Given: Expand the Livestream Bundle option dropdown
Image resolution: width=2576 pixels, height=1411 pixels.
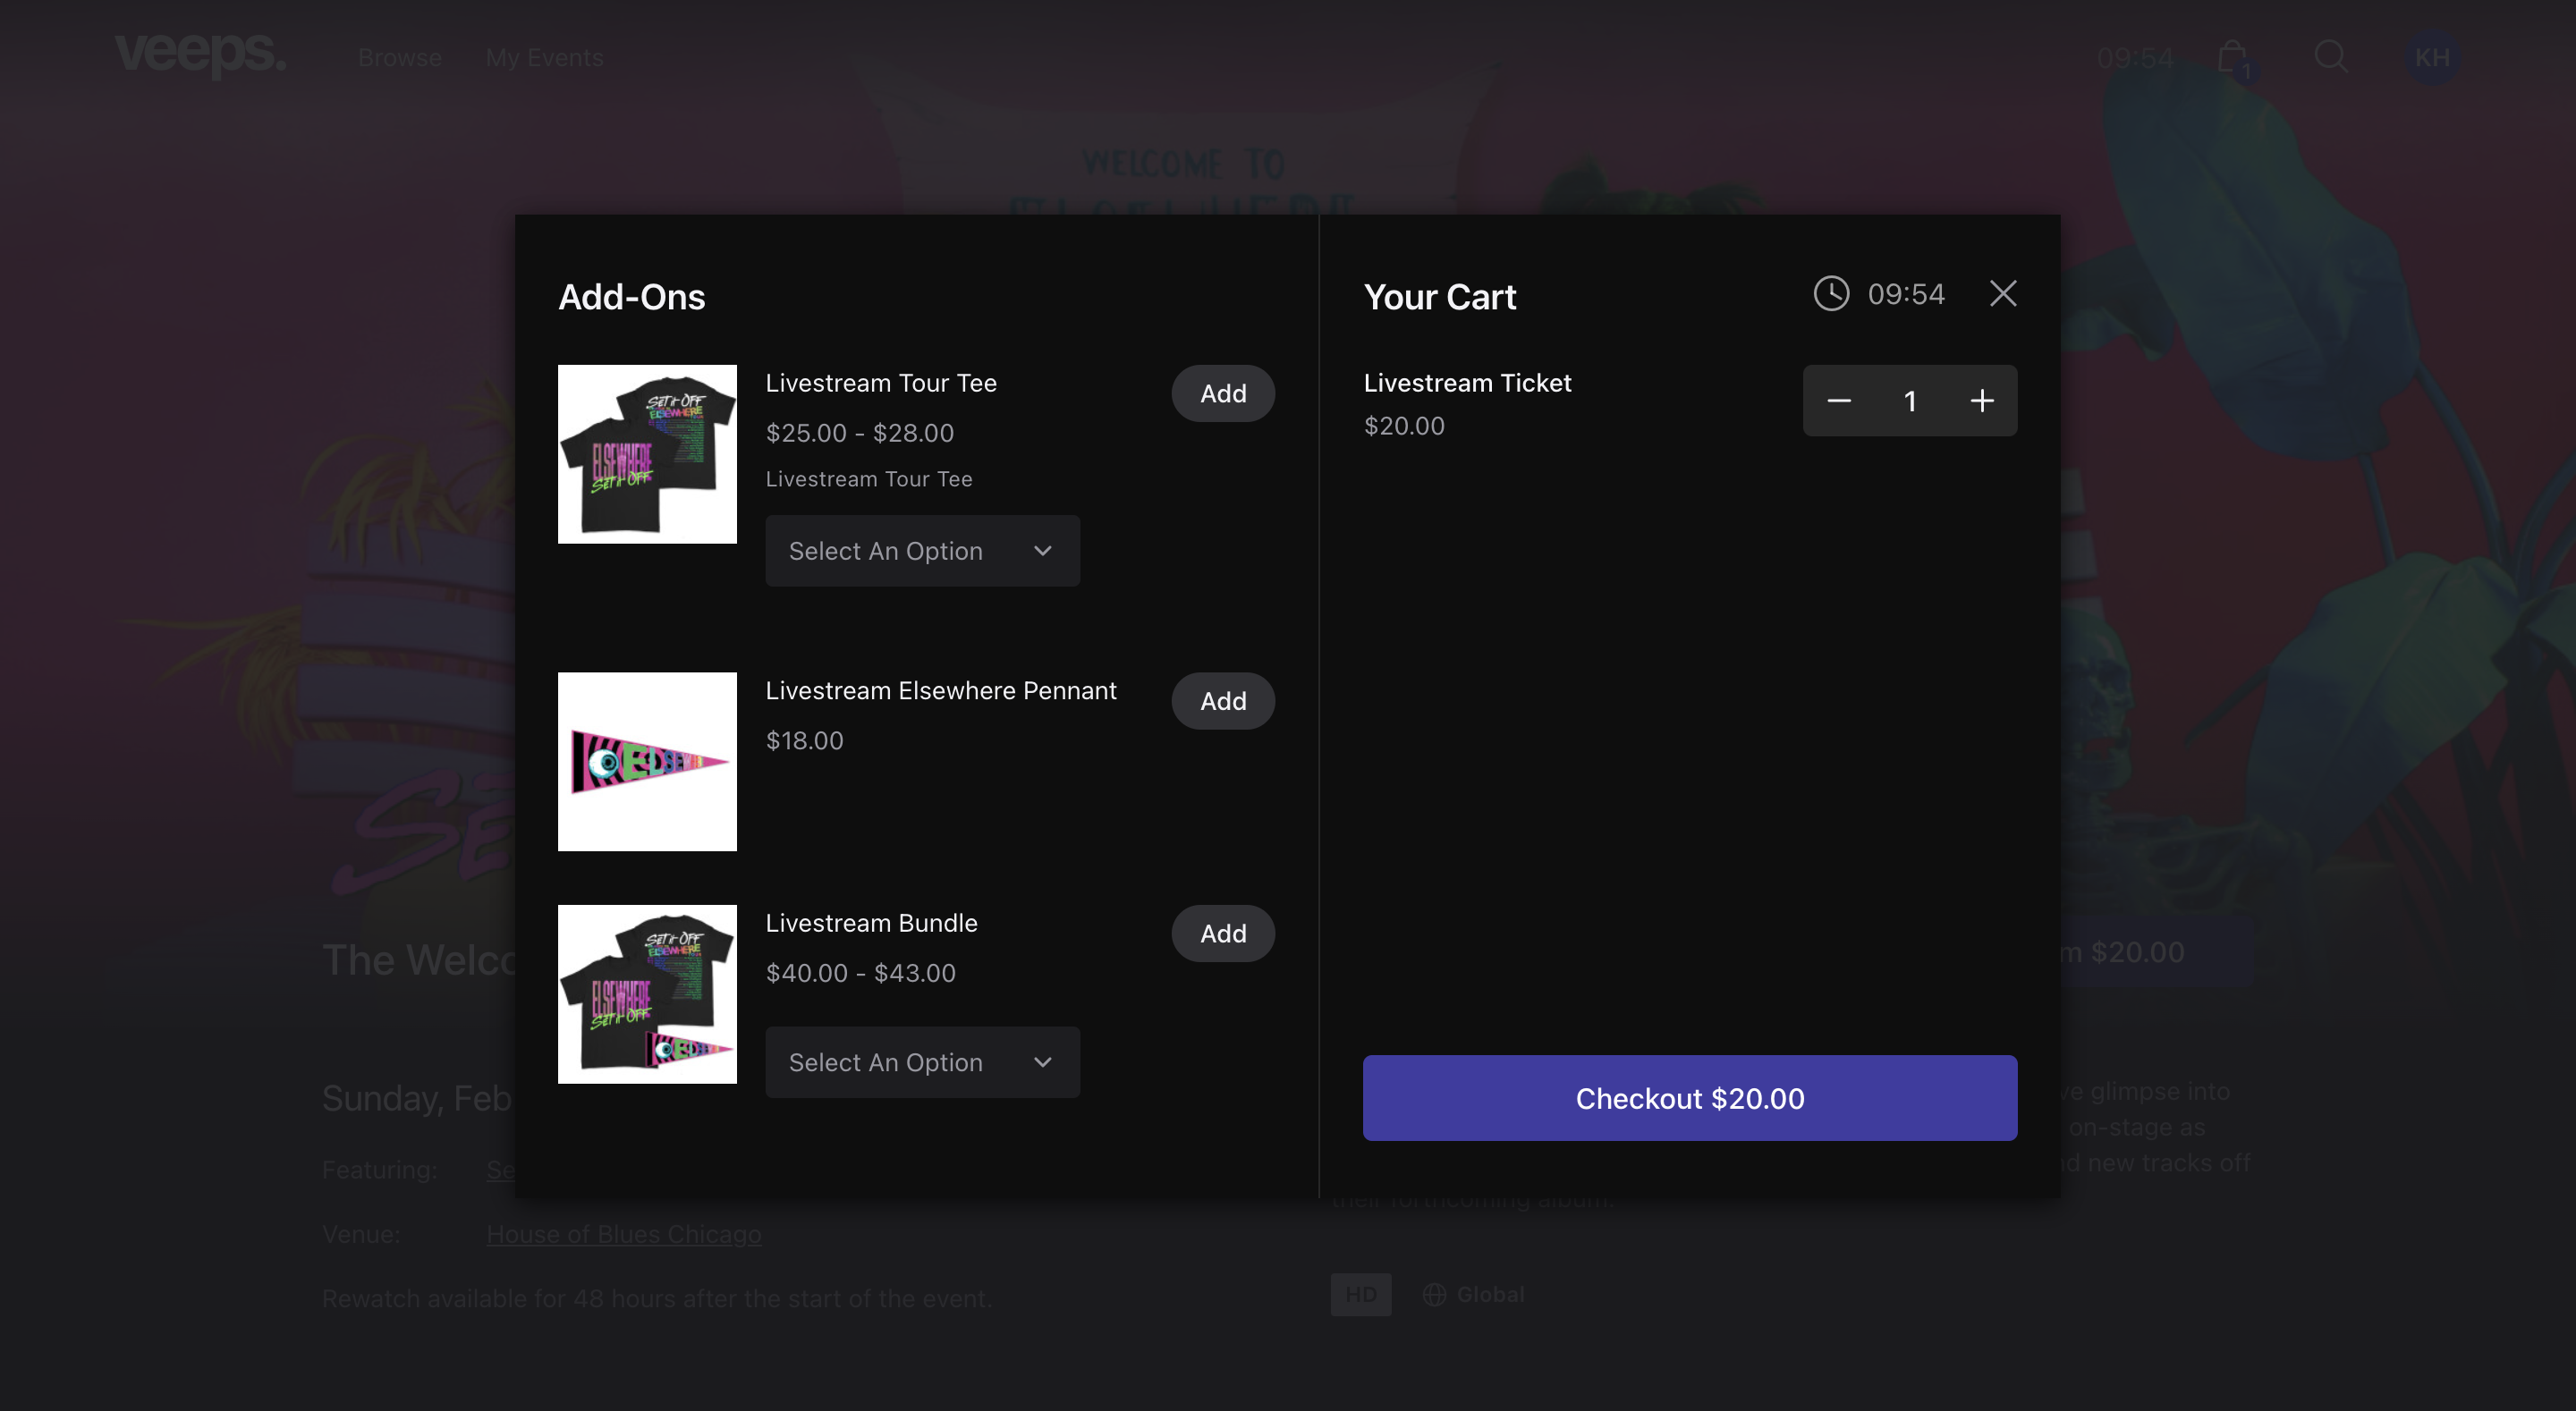Looking at the screenshot, I should [x=922, y=1062].
